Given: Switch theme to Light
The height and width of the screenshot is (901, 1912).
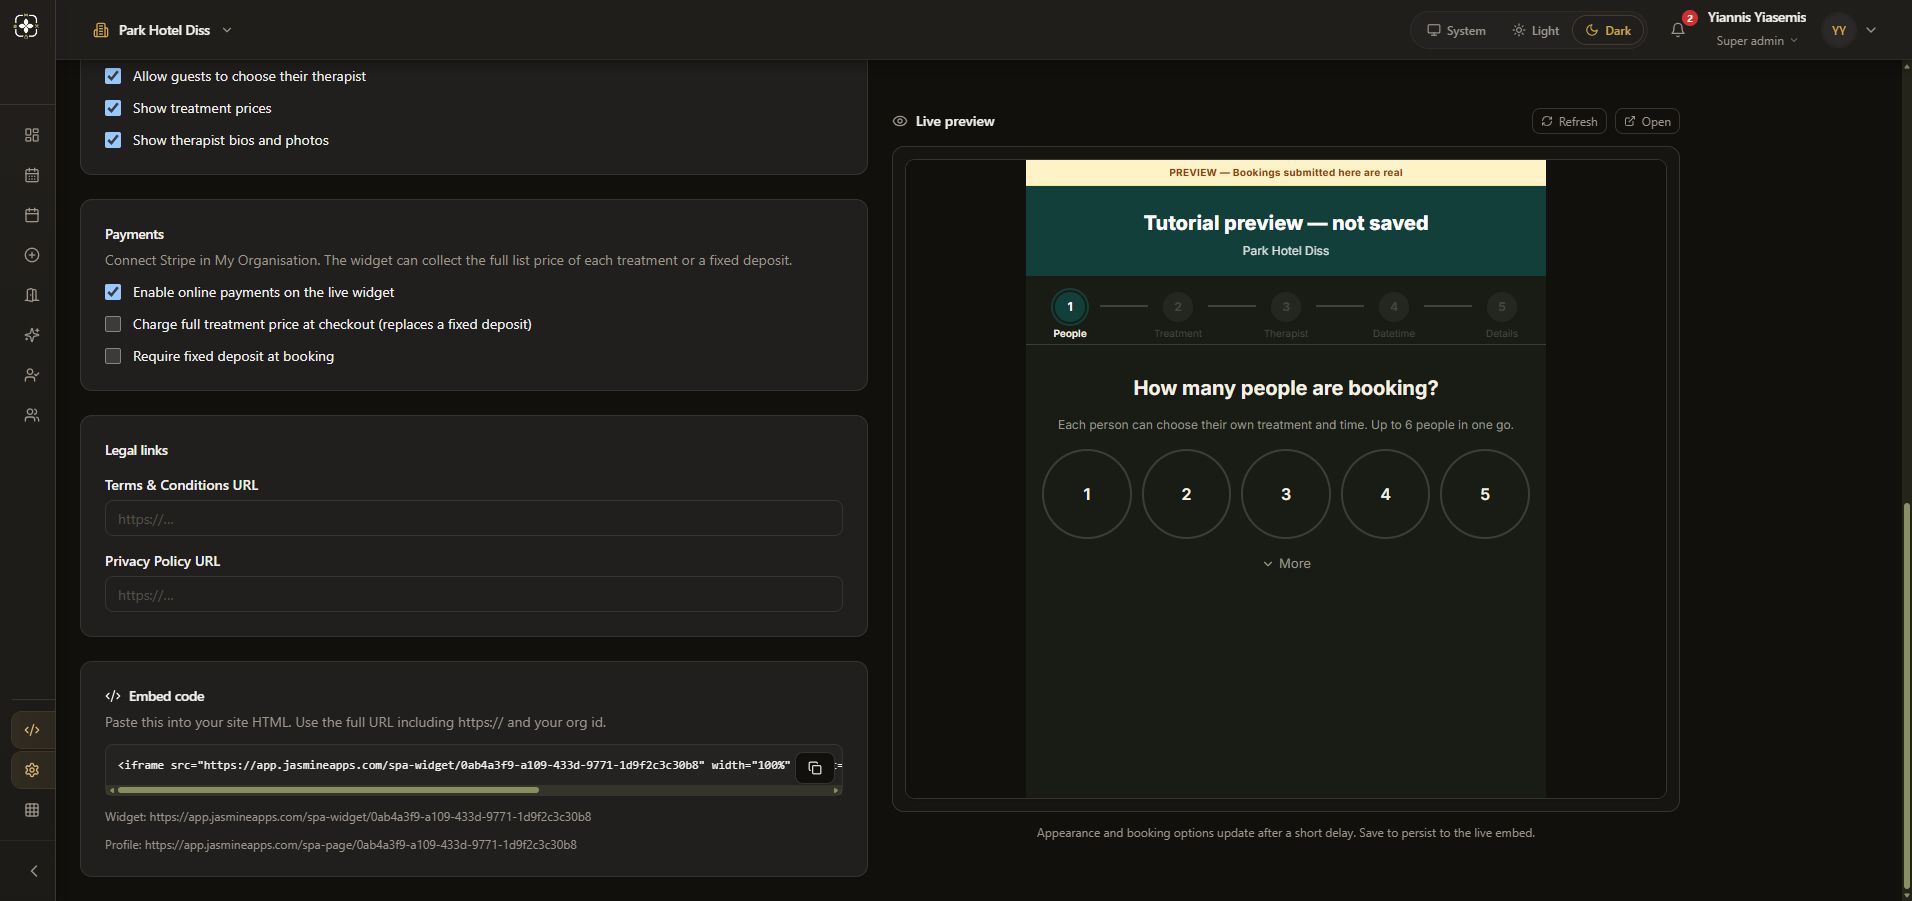Looking at the screenshot, I should click(1535, 30).
